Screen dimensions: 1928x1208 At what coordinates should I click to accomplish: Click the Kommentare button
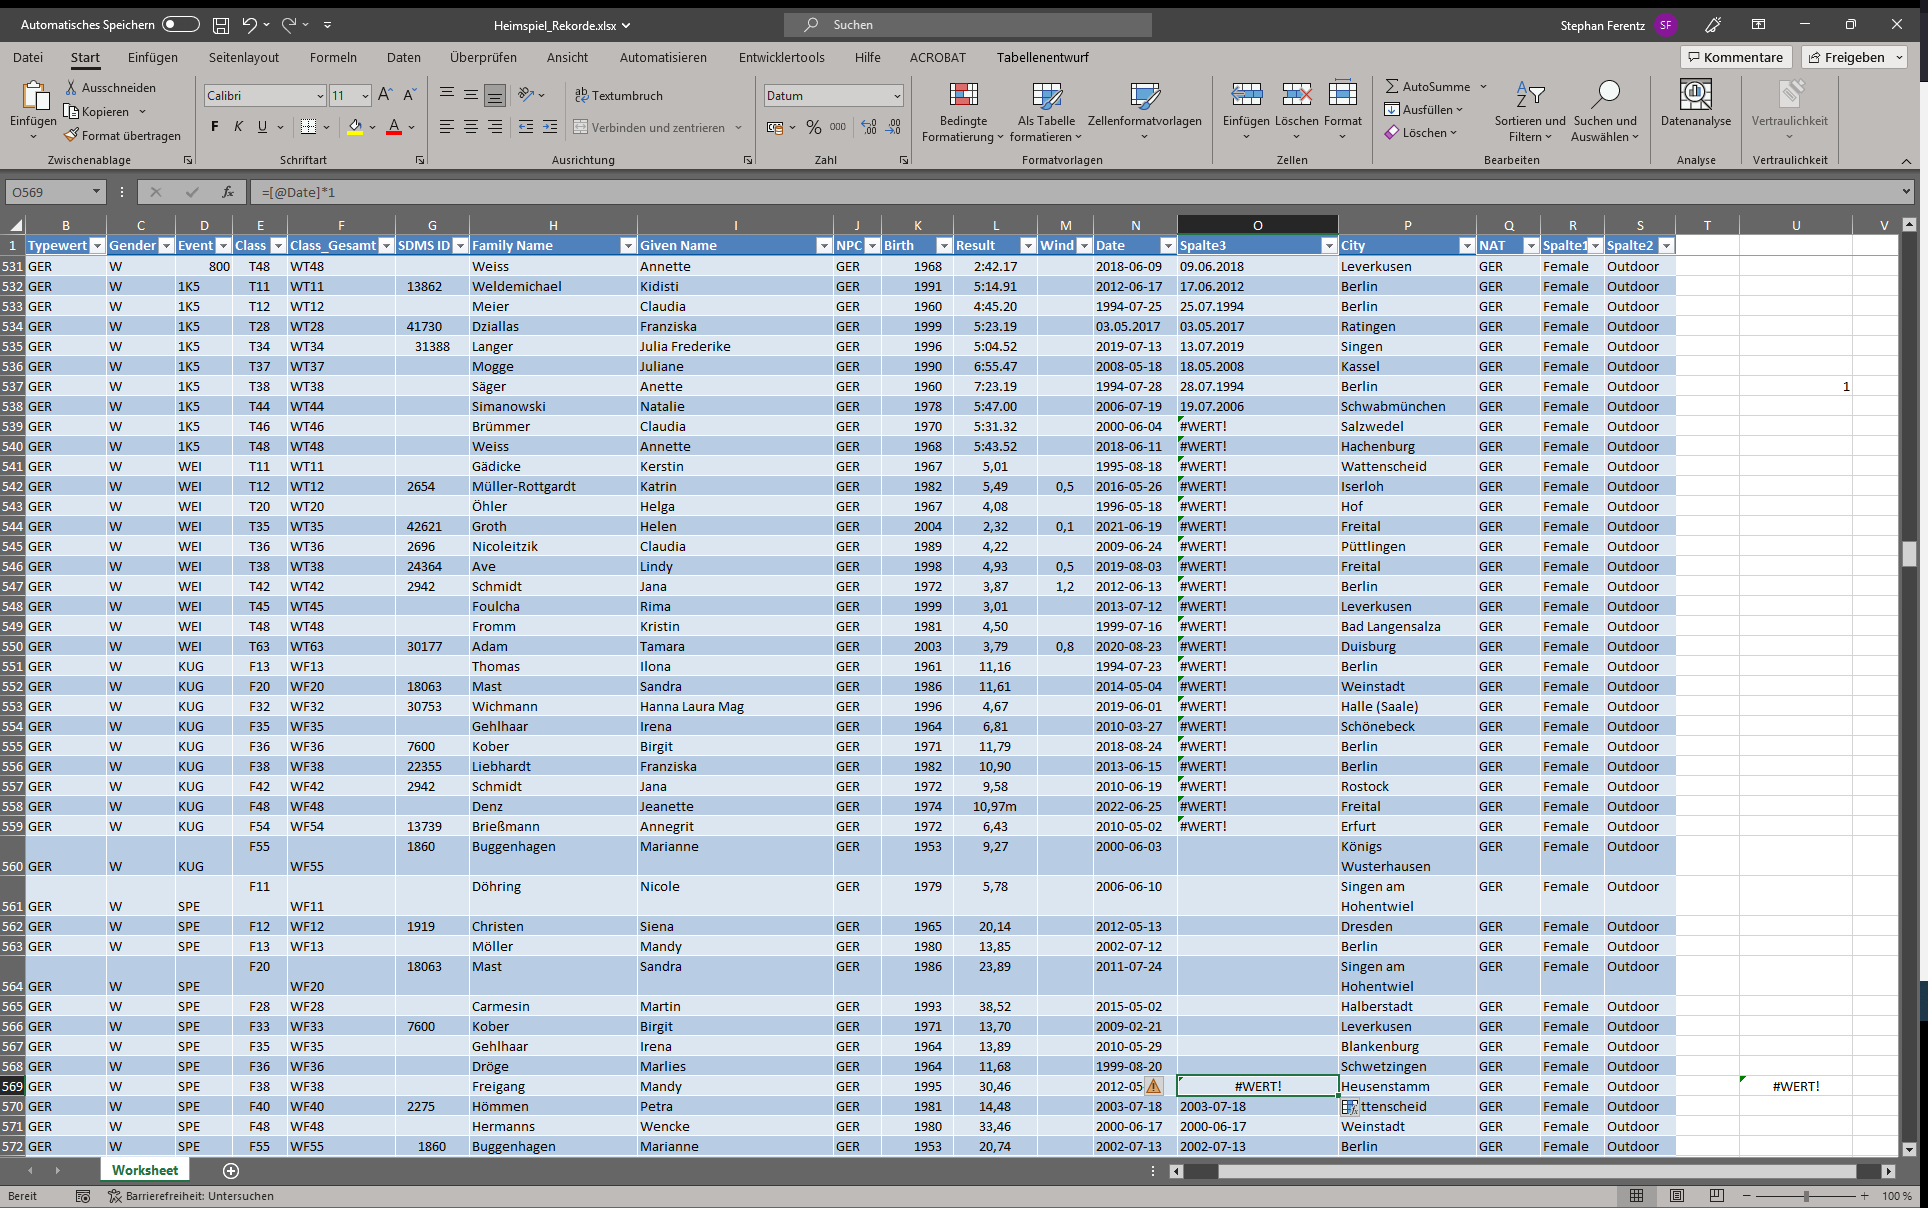[1735, 57]
